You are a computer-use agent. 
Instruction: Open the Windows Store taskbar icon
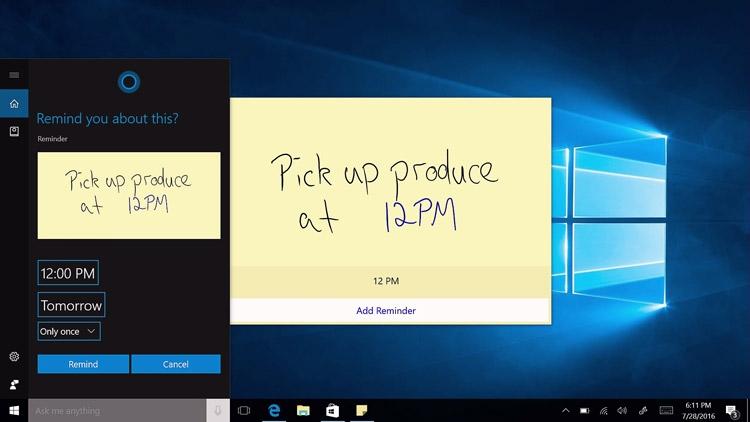332,411
